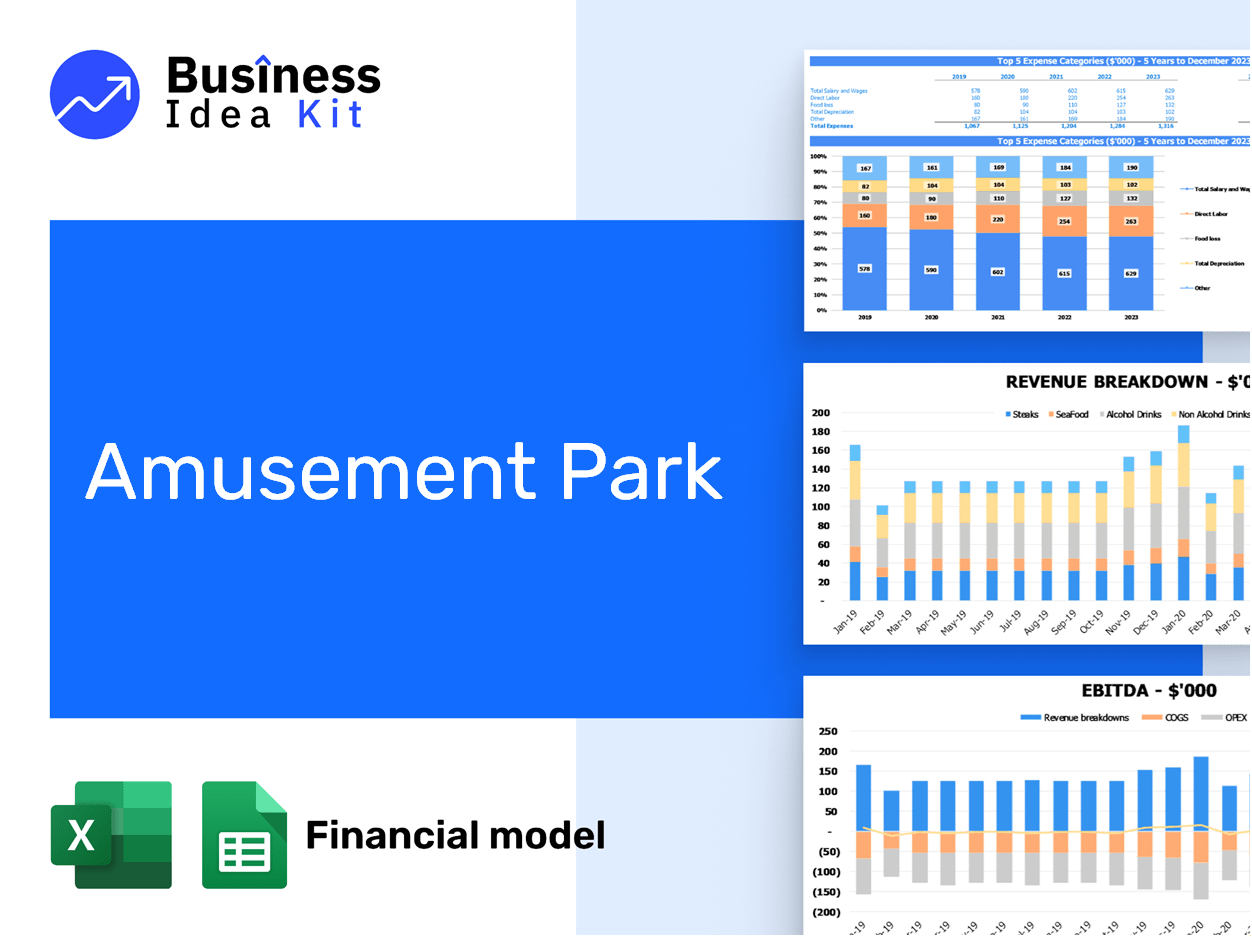
Task: Select the Alcohol Drinks legend marker
Action: tap(1101, 414)
